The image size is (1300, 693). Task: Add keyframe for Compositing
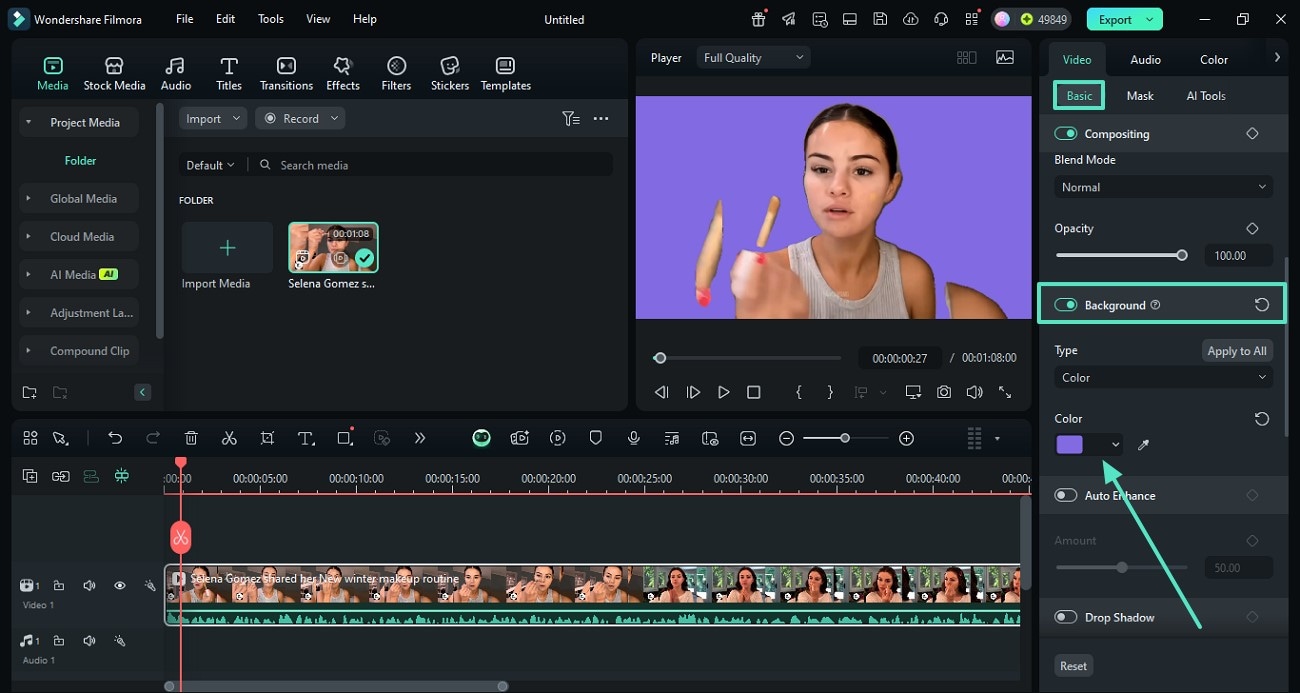(x=1252, y=134)
